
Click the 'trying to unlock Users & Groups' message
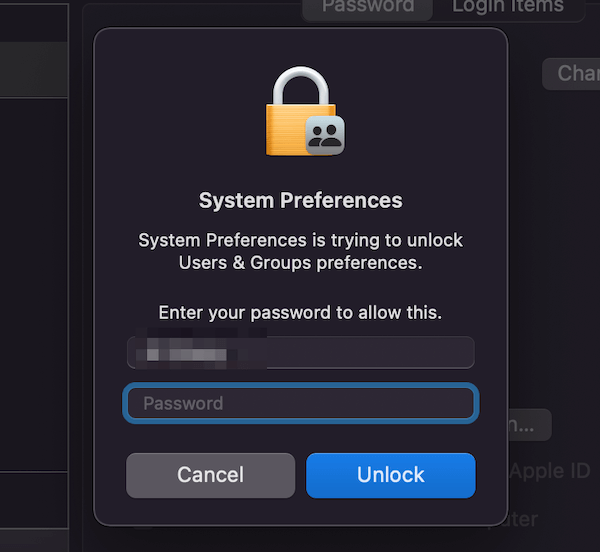(301, 251)
